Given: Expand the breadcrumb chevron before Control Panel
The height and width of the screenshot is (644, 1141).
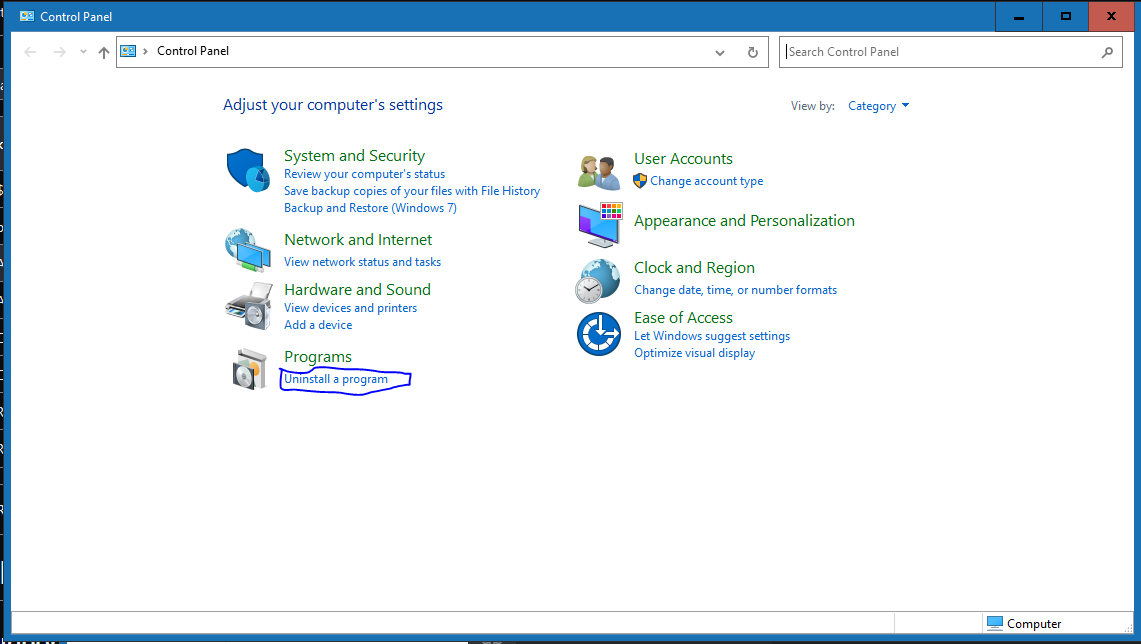Looking at the screenshot, I should [146, 51].
